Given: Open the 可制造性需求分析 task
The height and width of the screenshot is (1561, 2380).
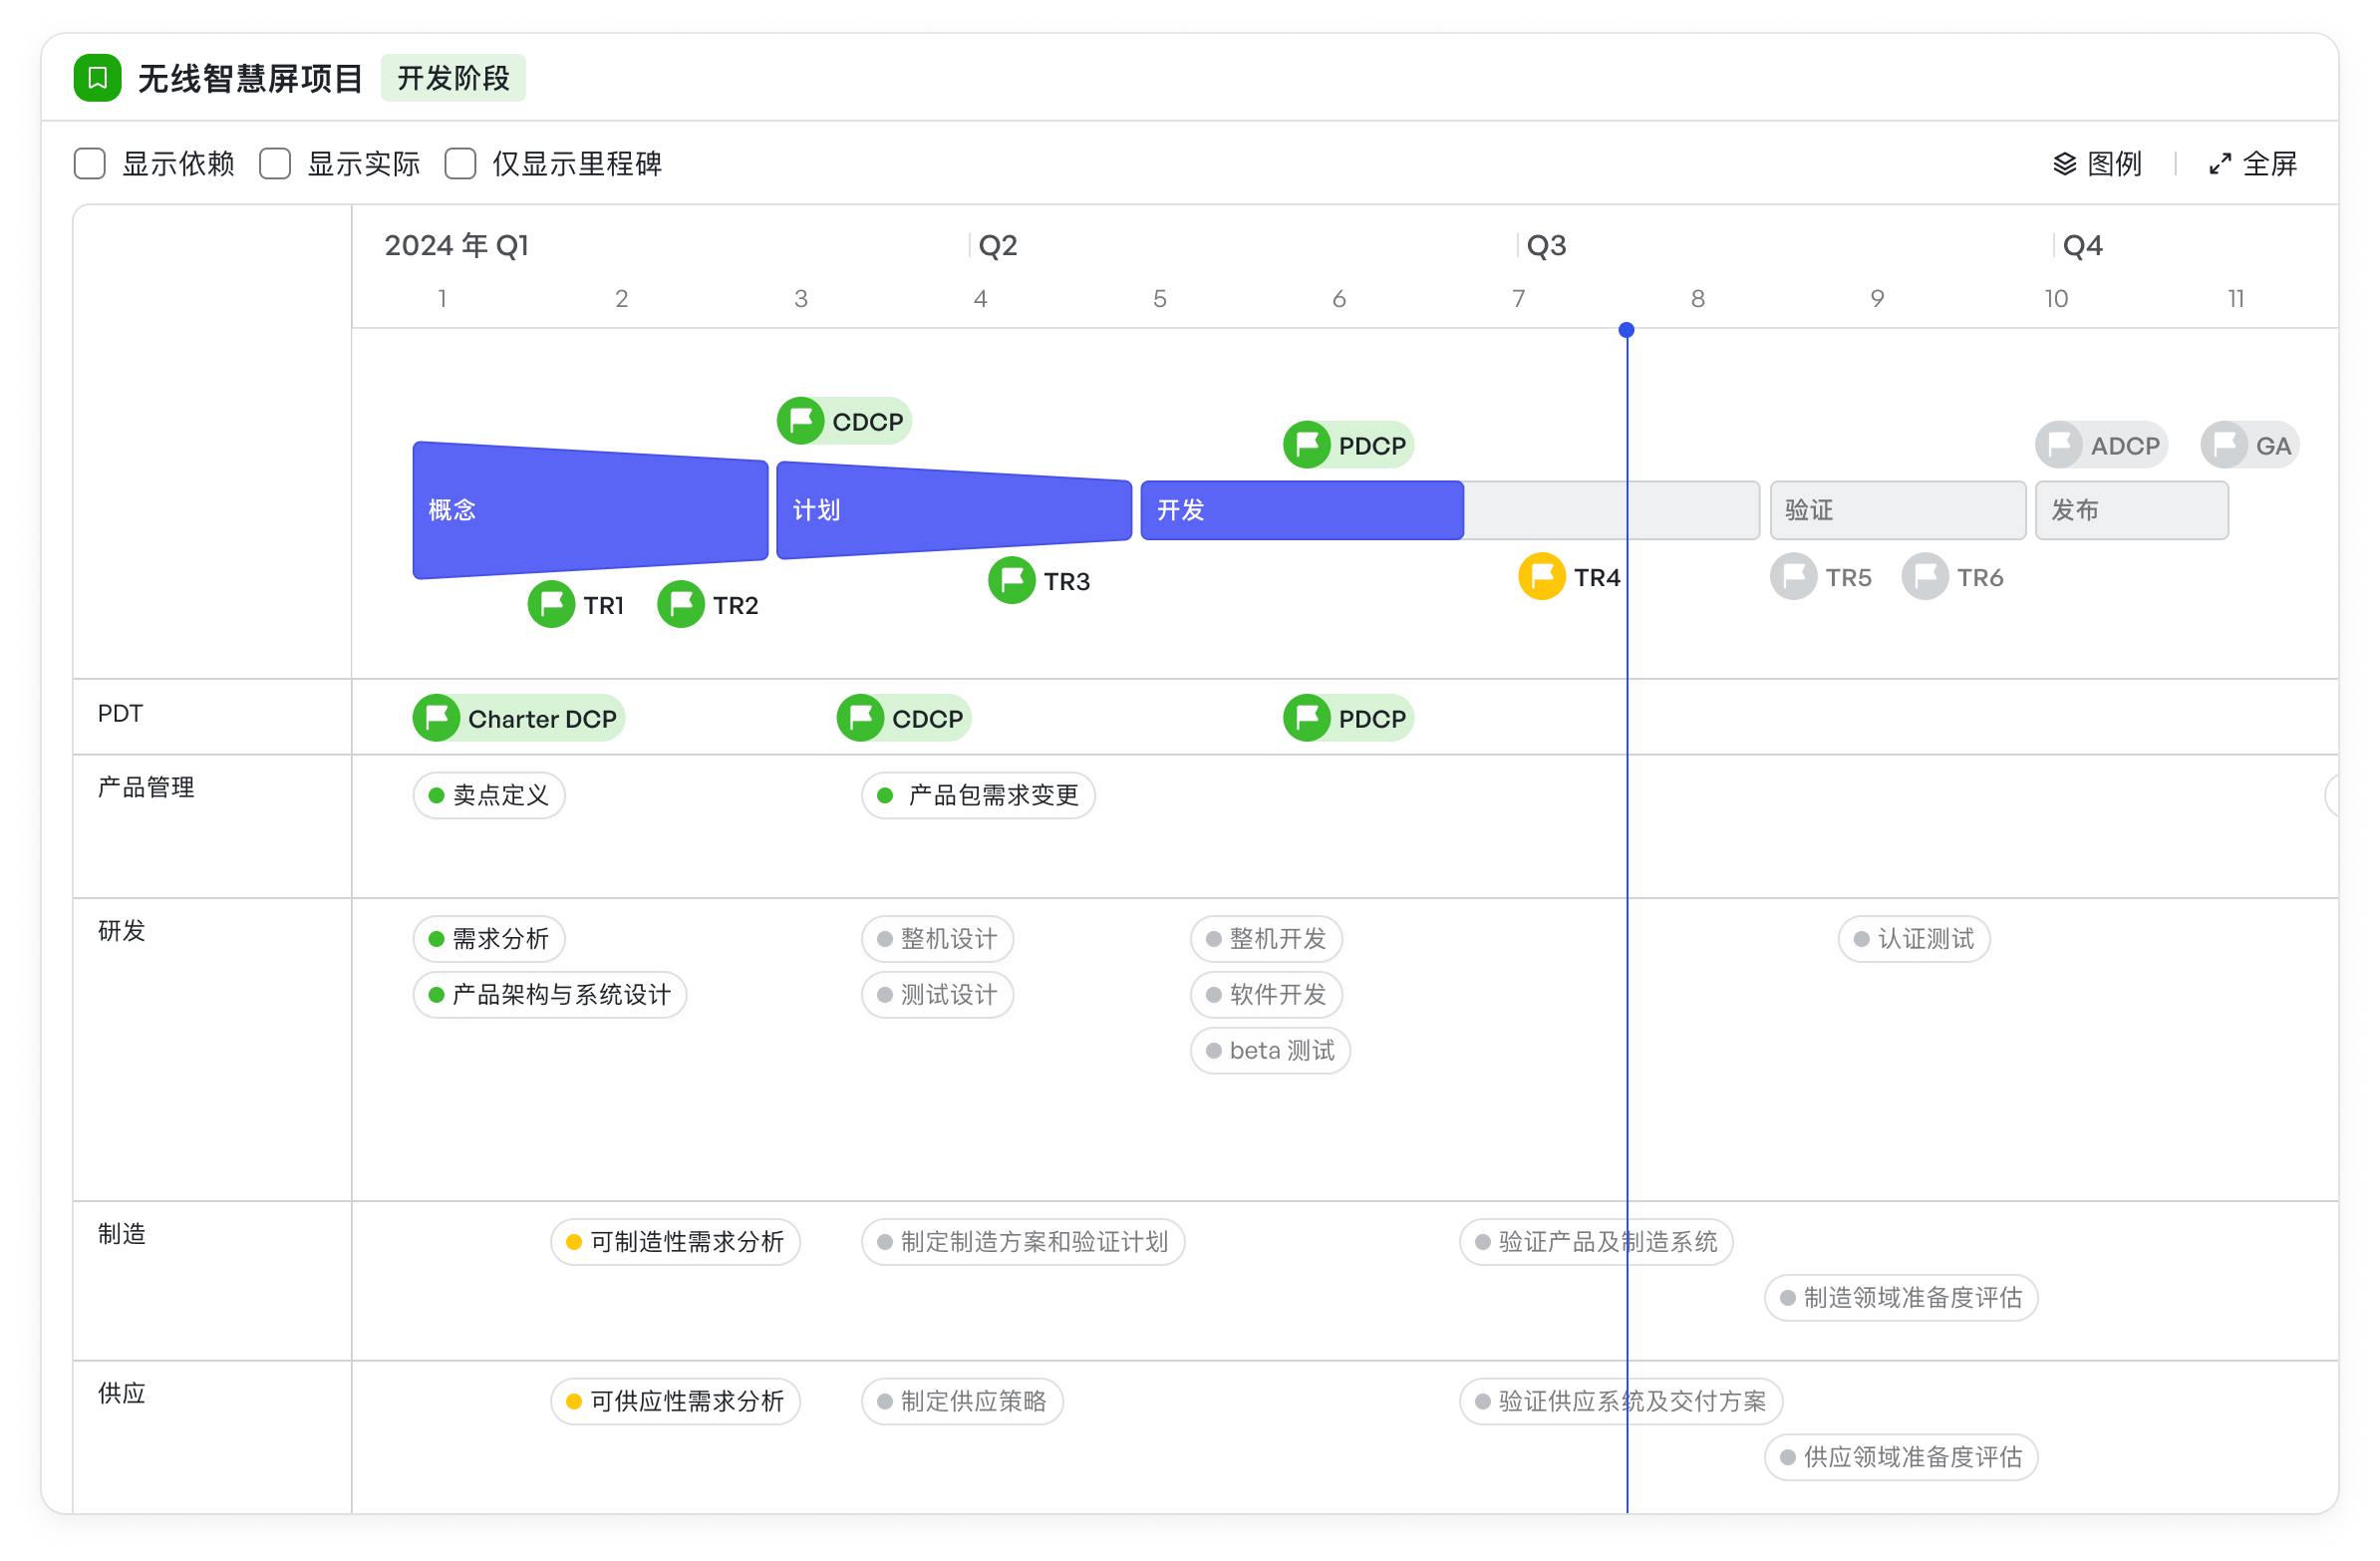Looking at the screenshot, I should tap(675, 1242).
